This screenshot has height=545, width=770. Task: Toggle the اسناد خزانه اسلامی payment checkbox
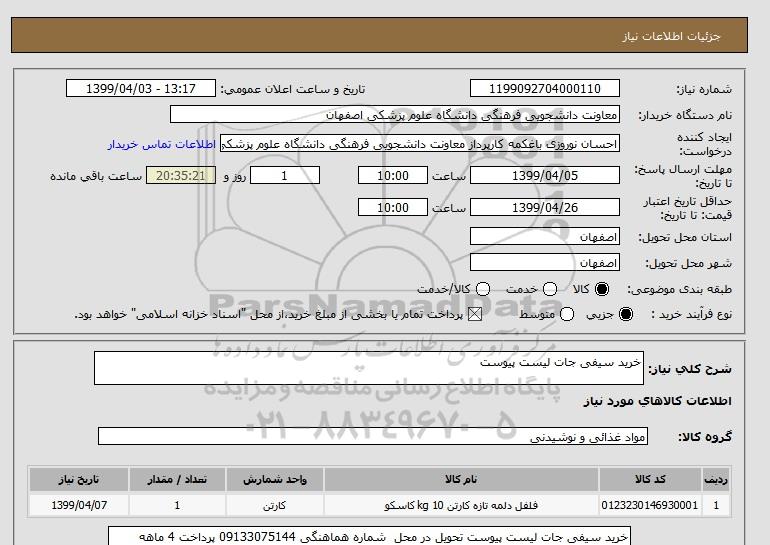(475, 314)
